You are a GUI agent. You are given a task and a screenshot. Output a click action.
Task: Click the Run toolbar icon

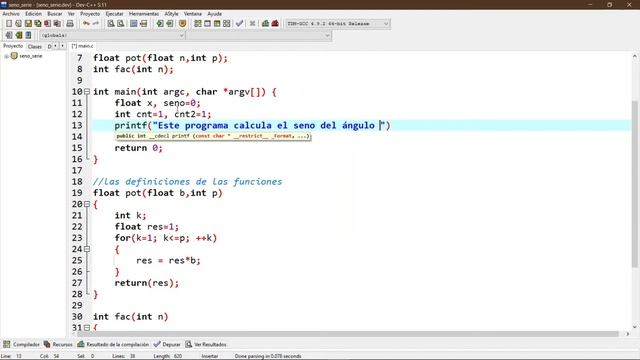click(207, 24)
